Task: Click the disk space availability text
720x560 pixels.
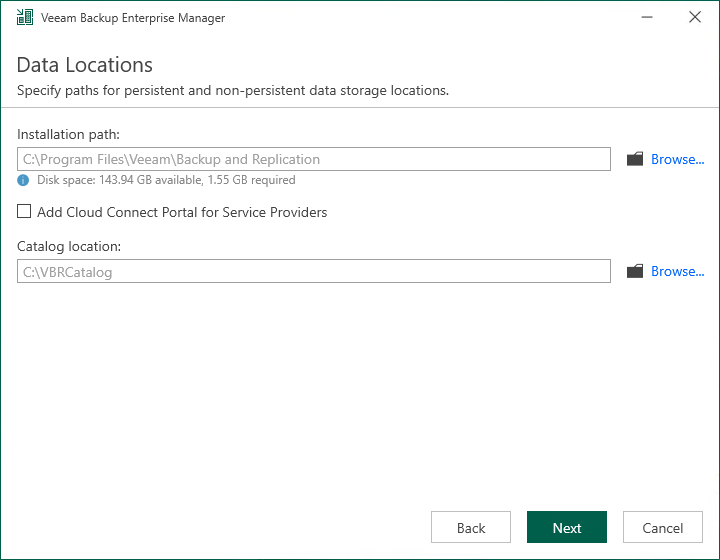Action: 166,180
